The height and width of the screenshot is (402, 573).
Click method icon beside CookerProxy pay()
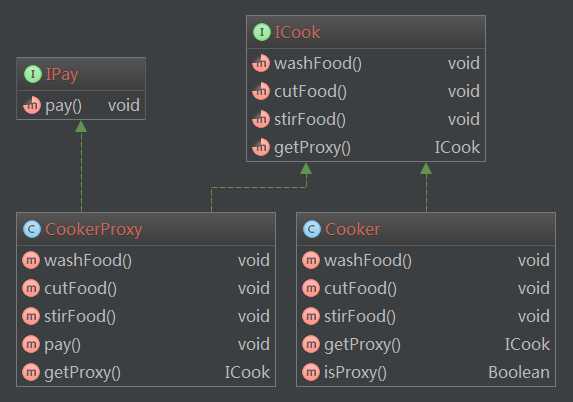[31, 344]
